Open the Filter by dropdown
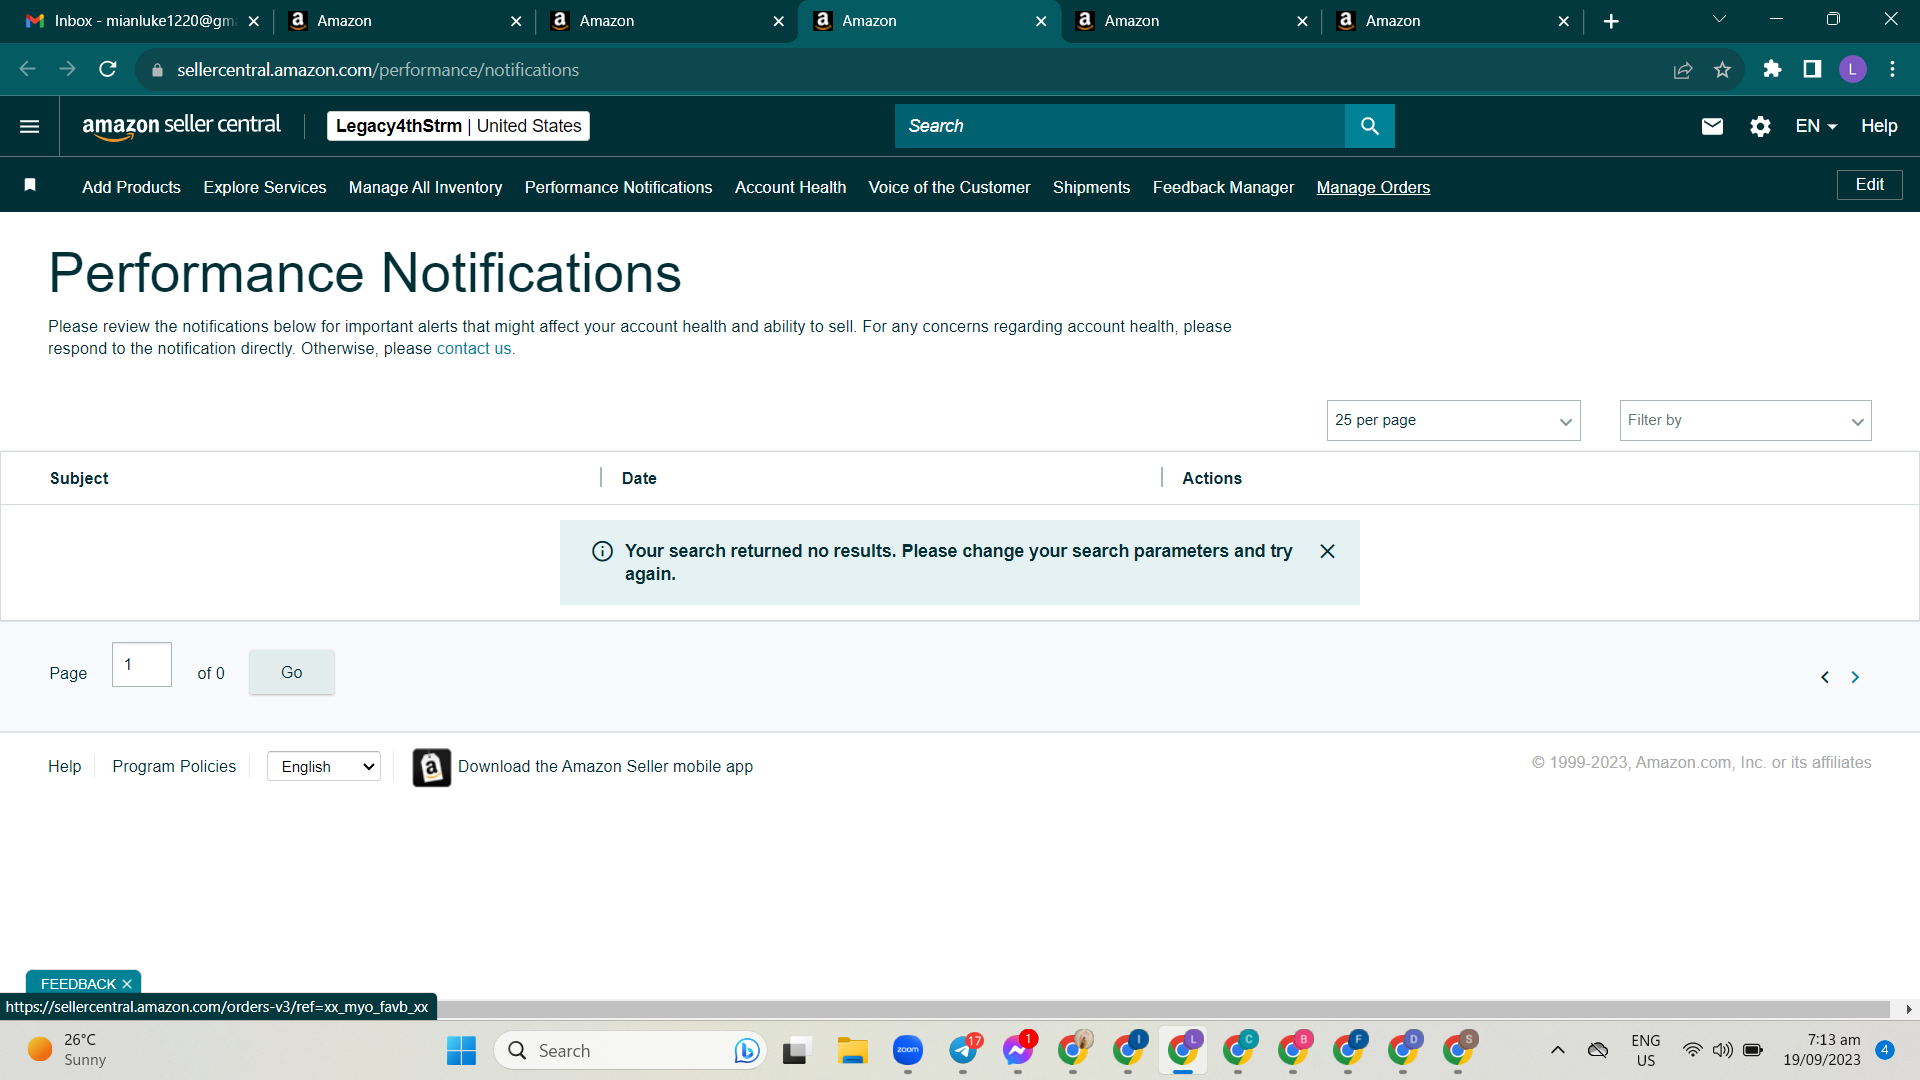 (x=1745, y=421)
